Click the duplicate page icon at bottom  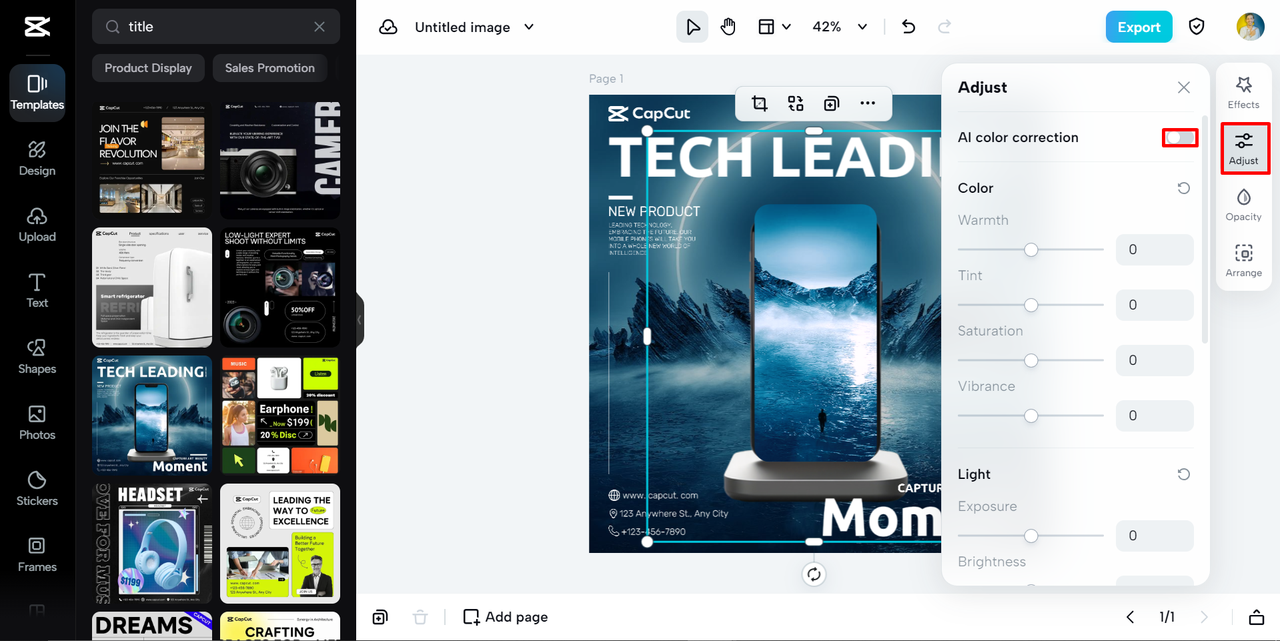(380, 617)
